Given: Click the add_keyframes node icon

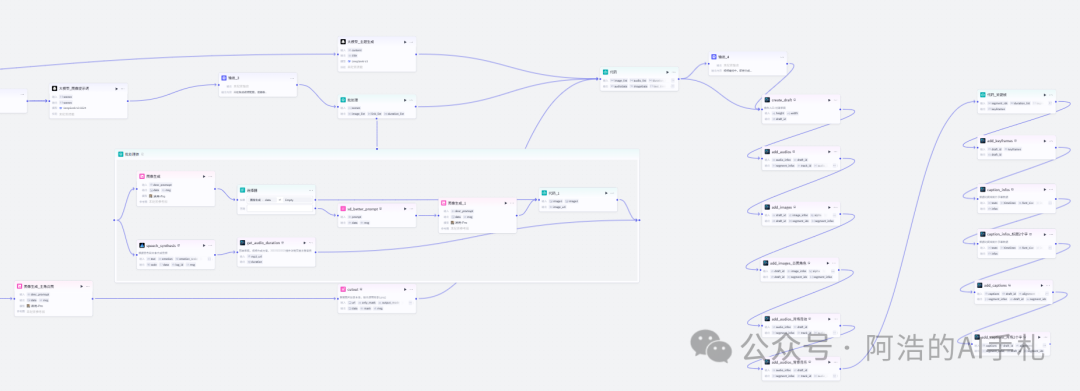Looking at the screenshot, I should (983, 140).
